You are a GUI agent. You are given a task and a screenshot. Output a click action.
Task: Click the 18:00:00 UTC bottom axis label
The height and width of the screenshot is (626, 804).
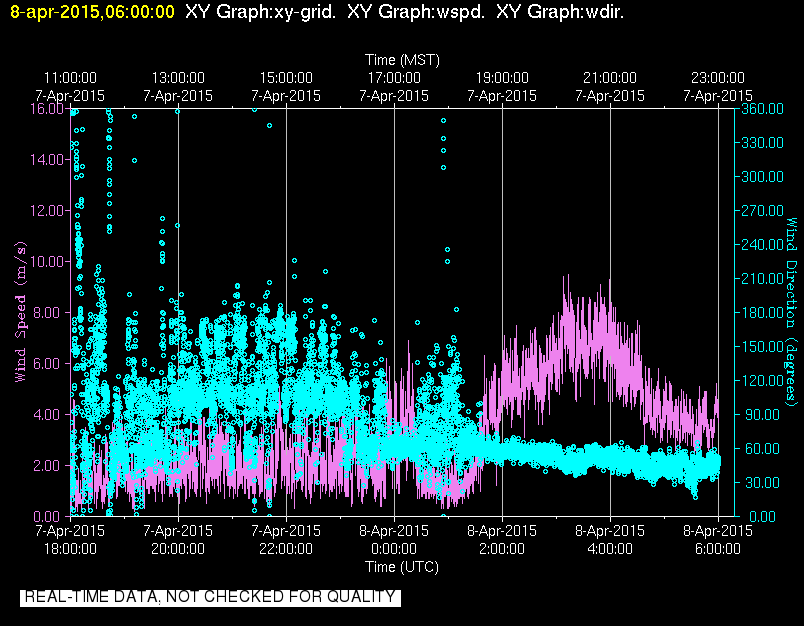coord(70,549)
